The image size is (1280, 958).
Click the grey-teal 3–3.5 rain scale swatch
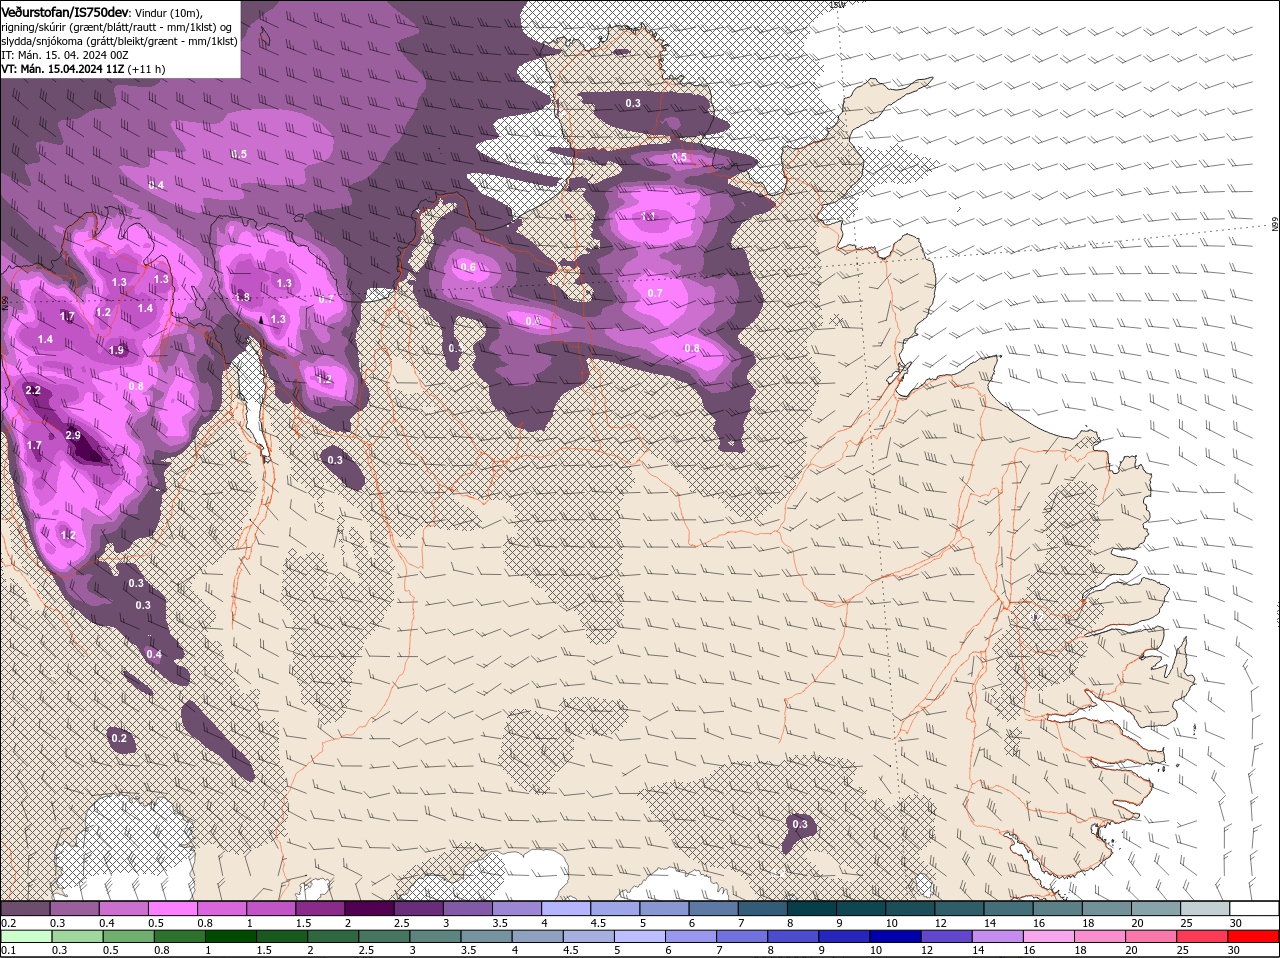point(436,936)
